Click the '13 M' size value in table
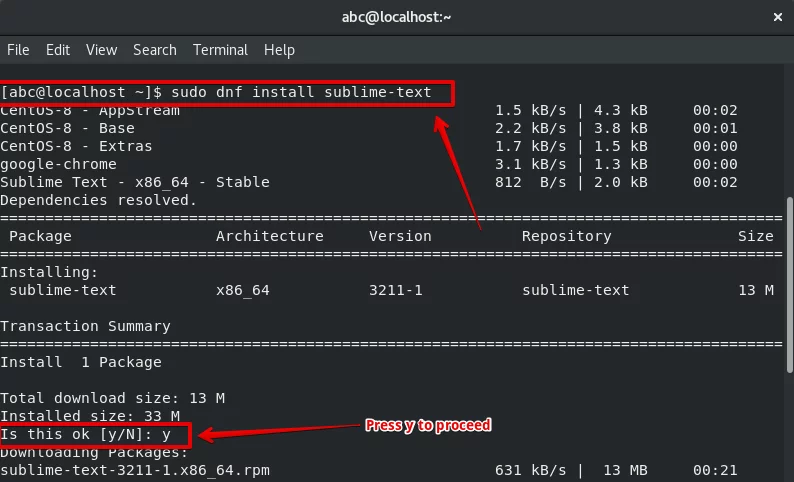This screenshot has height=482, width=794. click(x=756, y=291)
